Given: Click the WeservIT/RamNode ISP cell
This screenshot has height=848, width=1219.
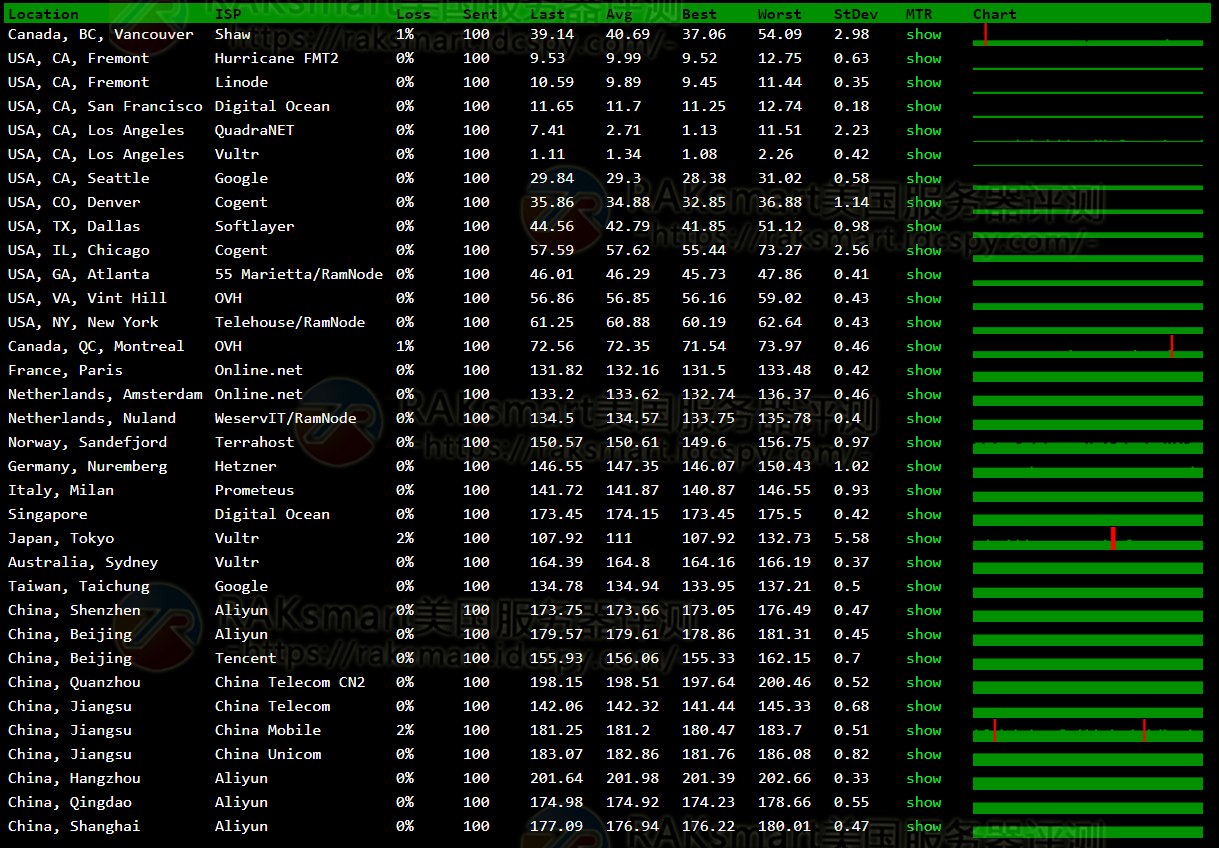Looking at the screenshot, I should [x=286, y=418].
